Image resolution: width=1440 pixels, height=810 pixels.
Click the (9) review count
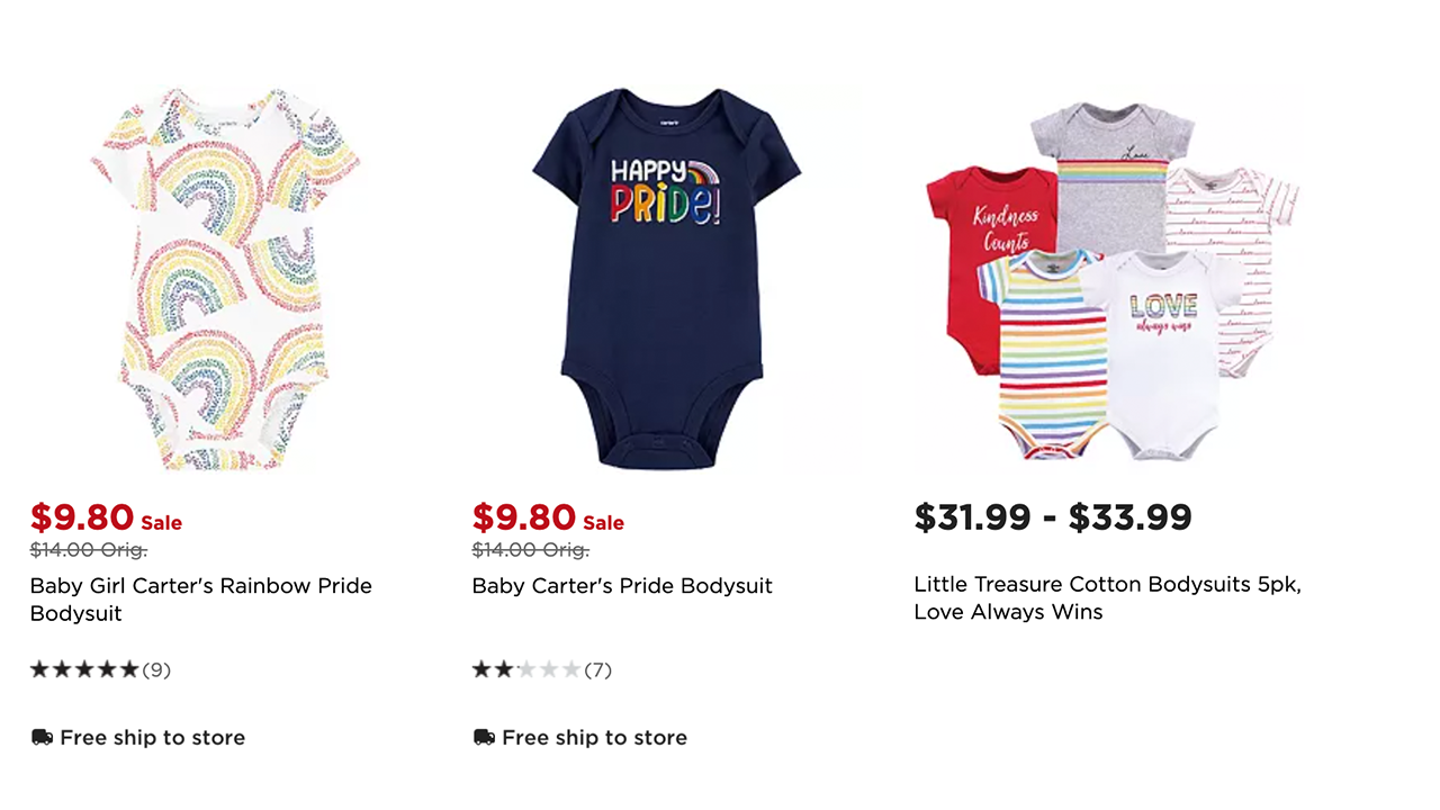pos(157,670)
